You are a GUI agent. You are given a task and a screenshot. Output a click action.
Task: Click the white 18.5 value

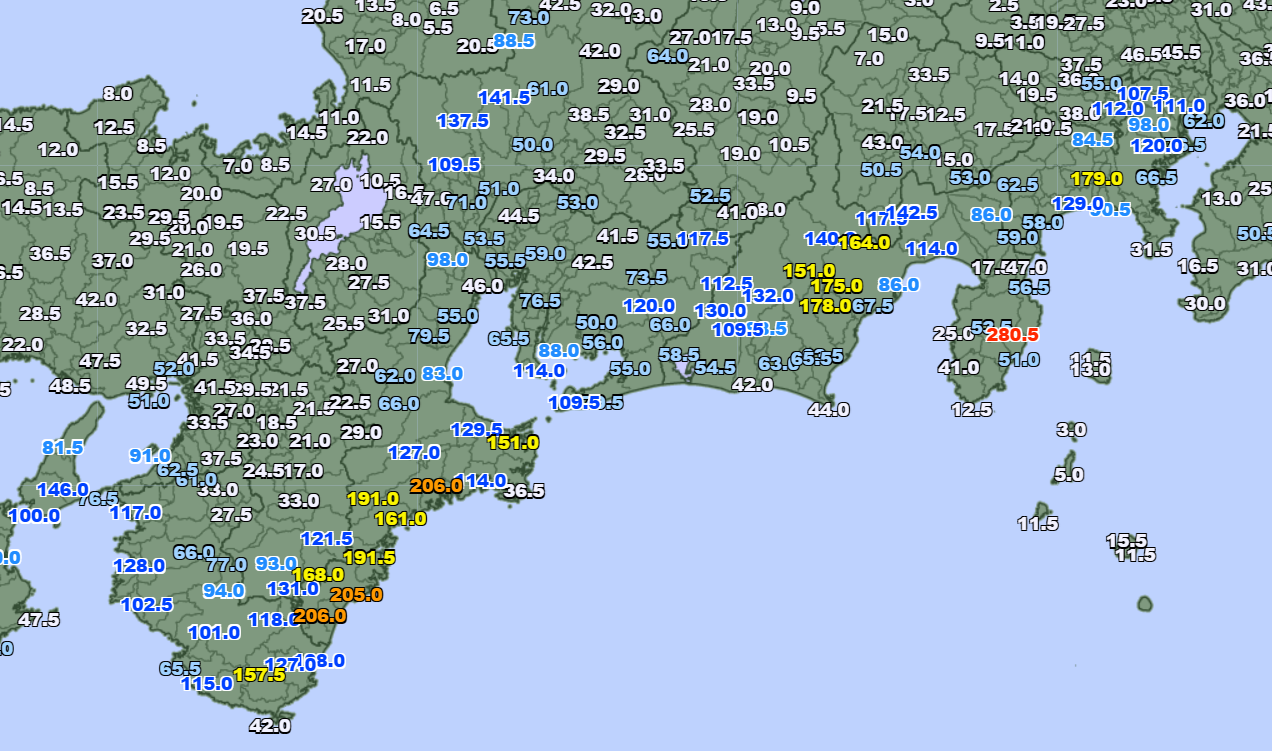276,422
